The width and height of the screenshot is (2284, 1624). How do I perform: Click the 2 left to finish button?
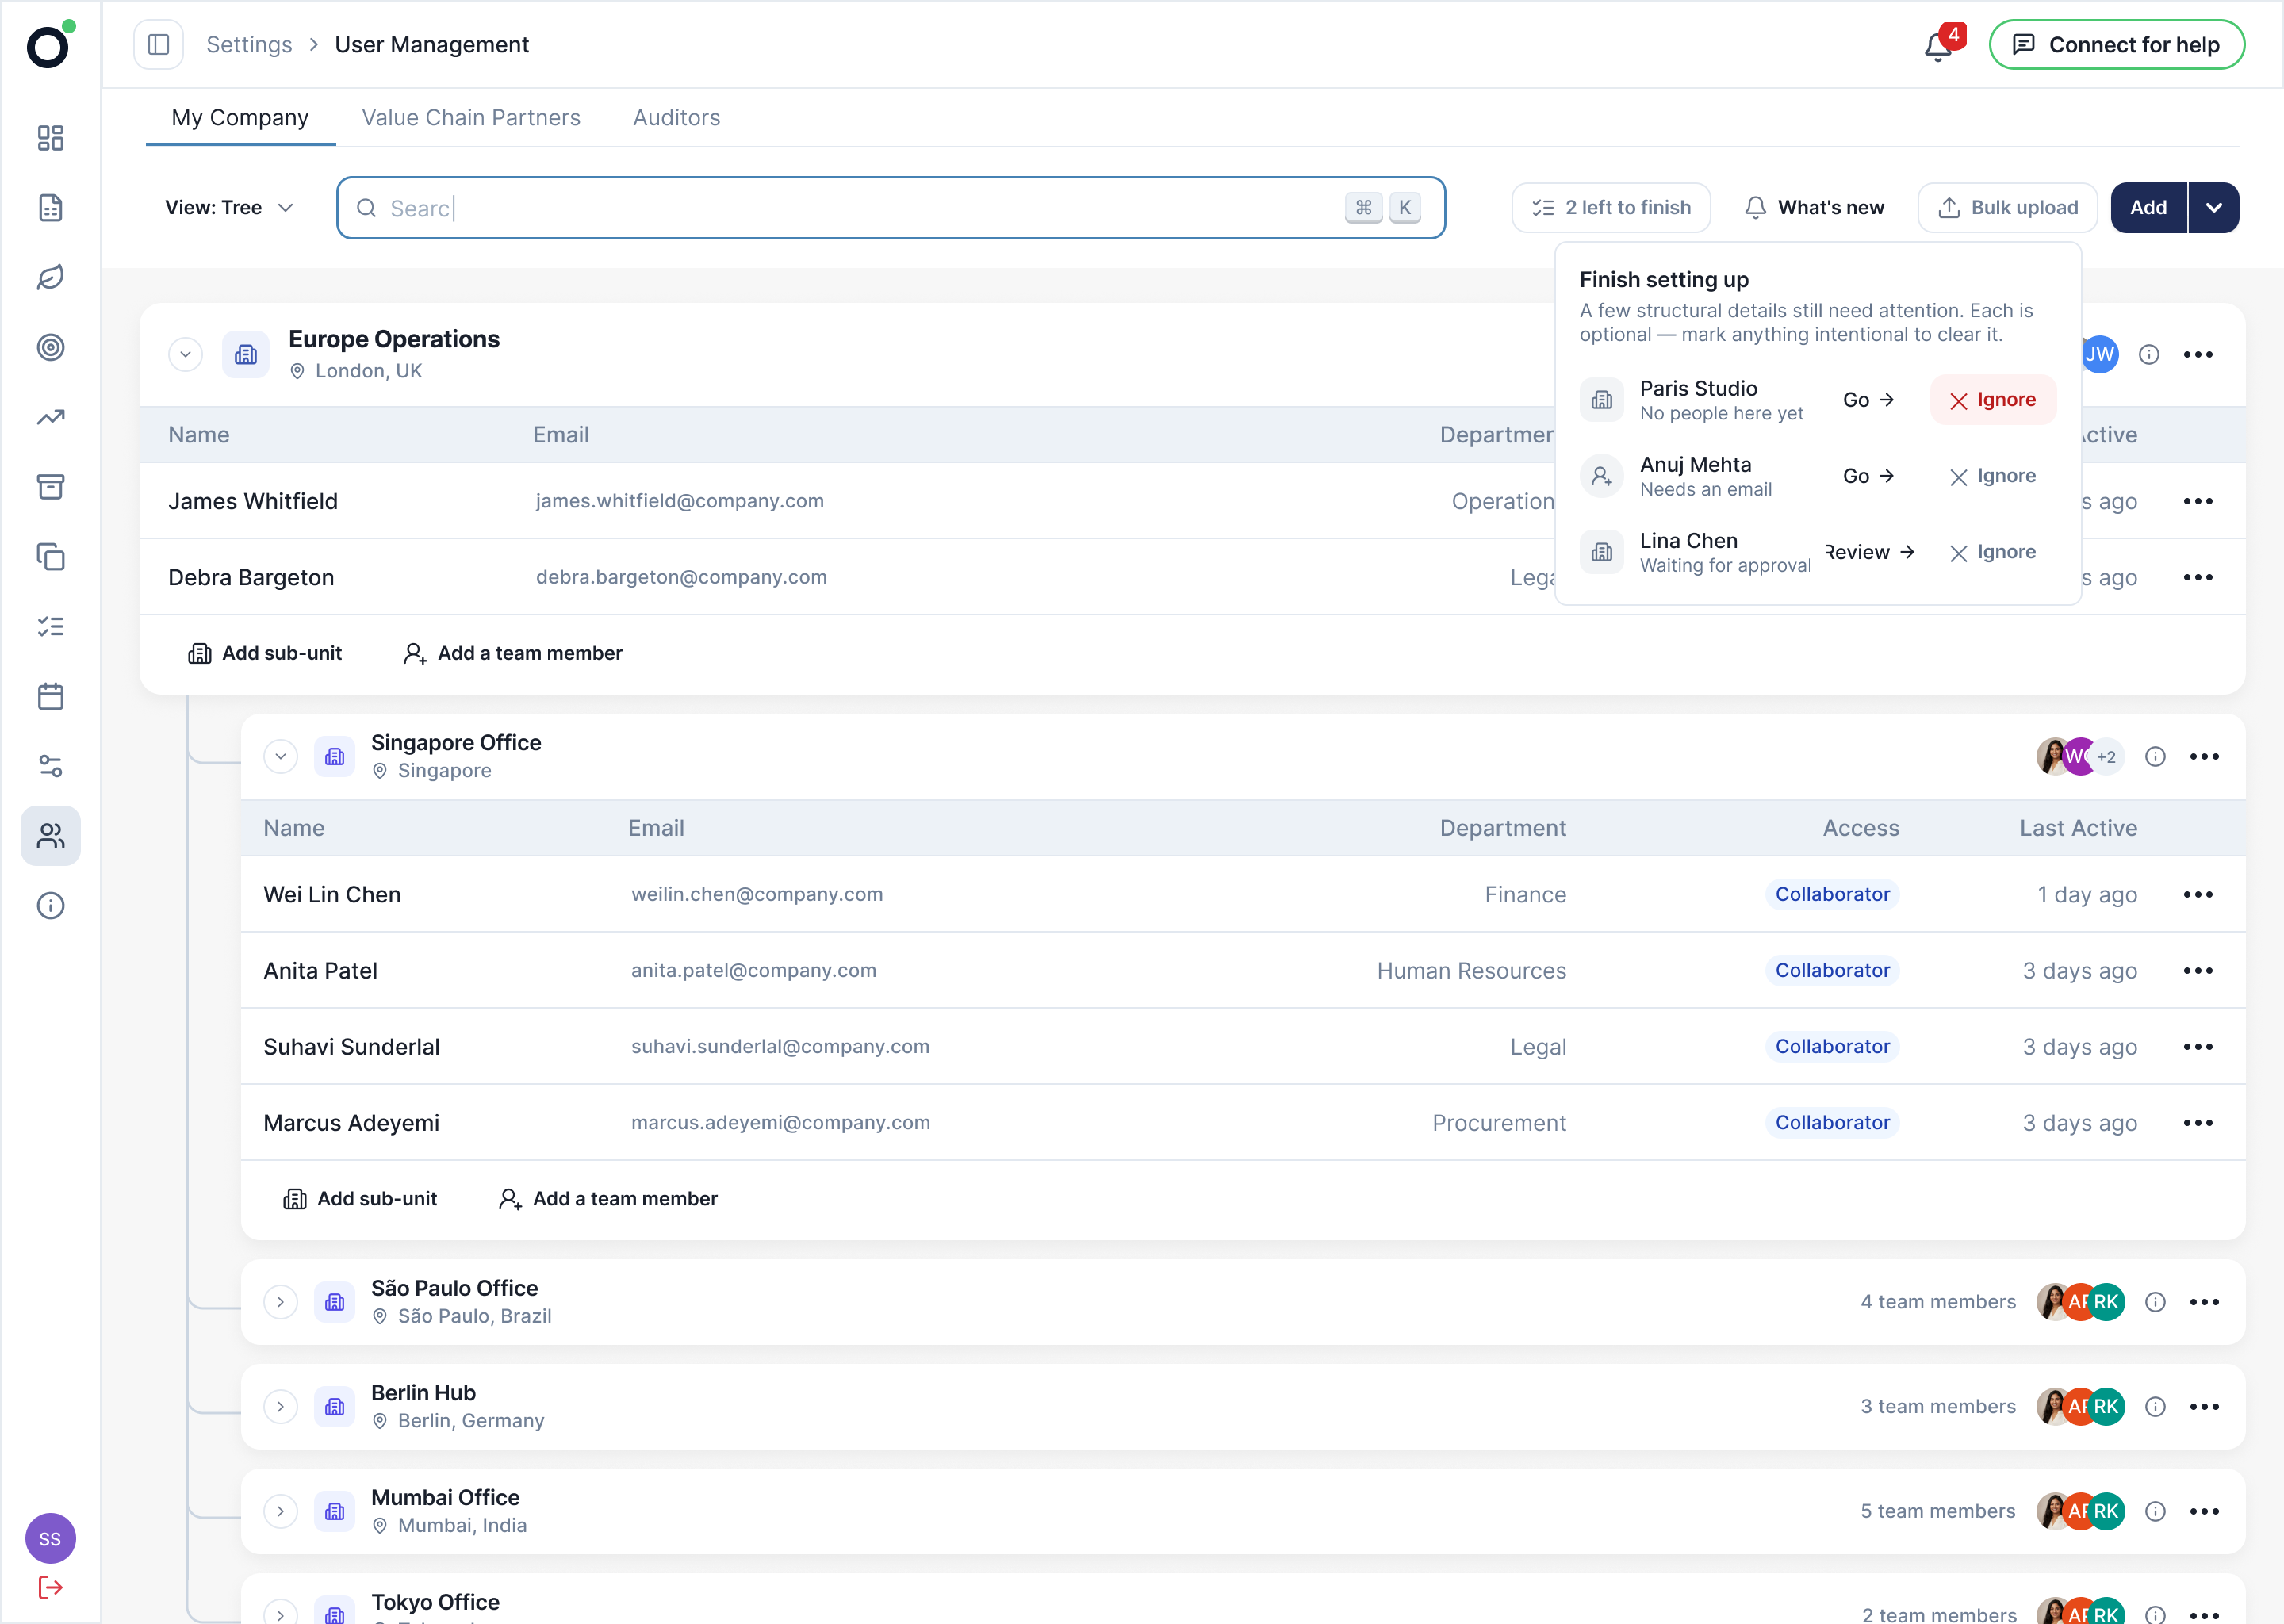coord(1611,208)
